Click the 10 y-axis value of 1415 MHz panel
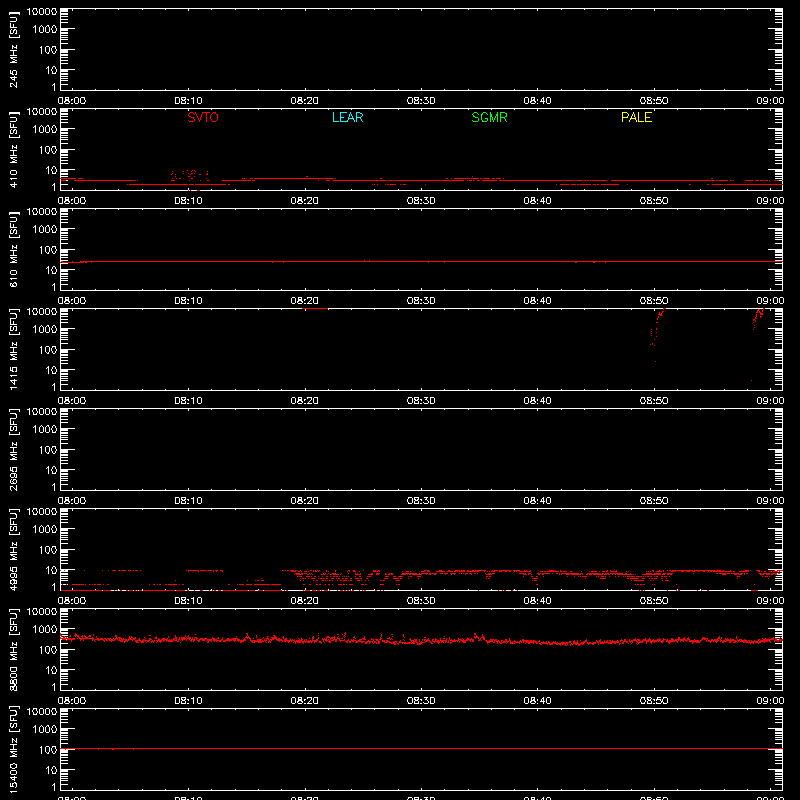 [x=51, y=370]
